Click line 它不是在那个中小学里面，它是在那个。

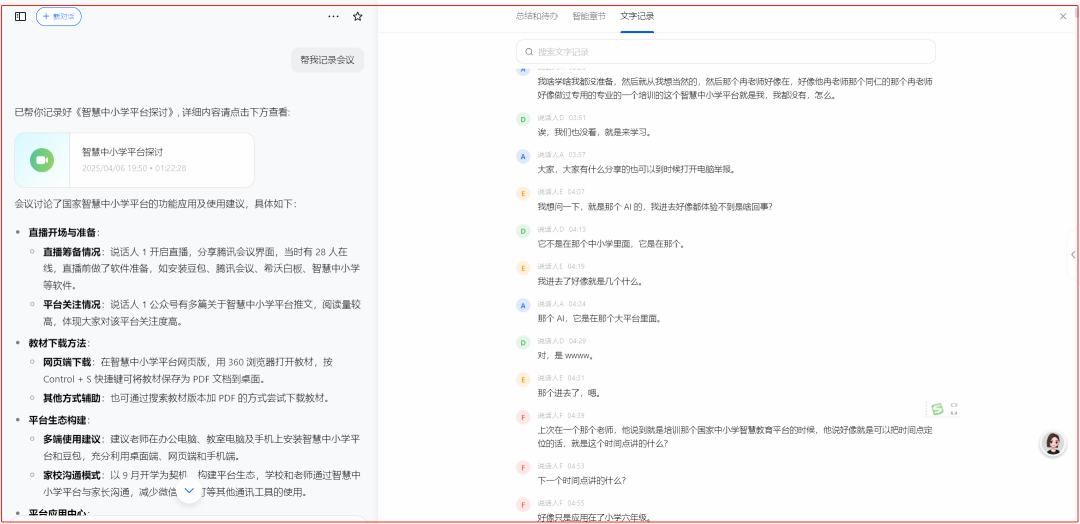[x=612, y=243]
